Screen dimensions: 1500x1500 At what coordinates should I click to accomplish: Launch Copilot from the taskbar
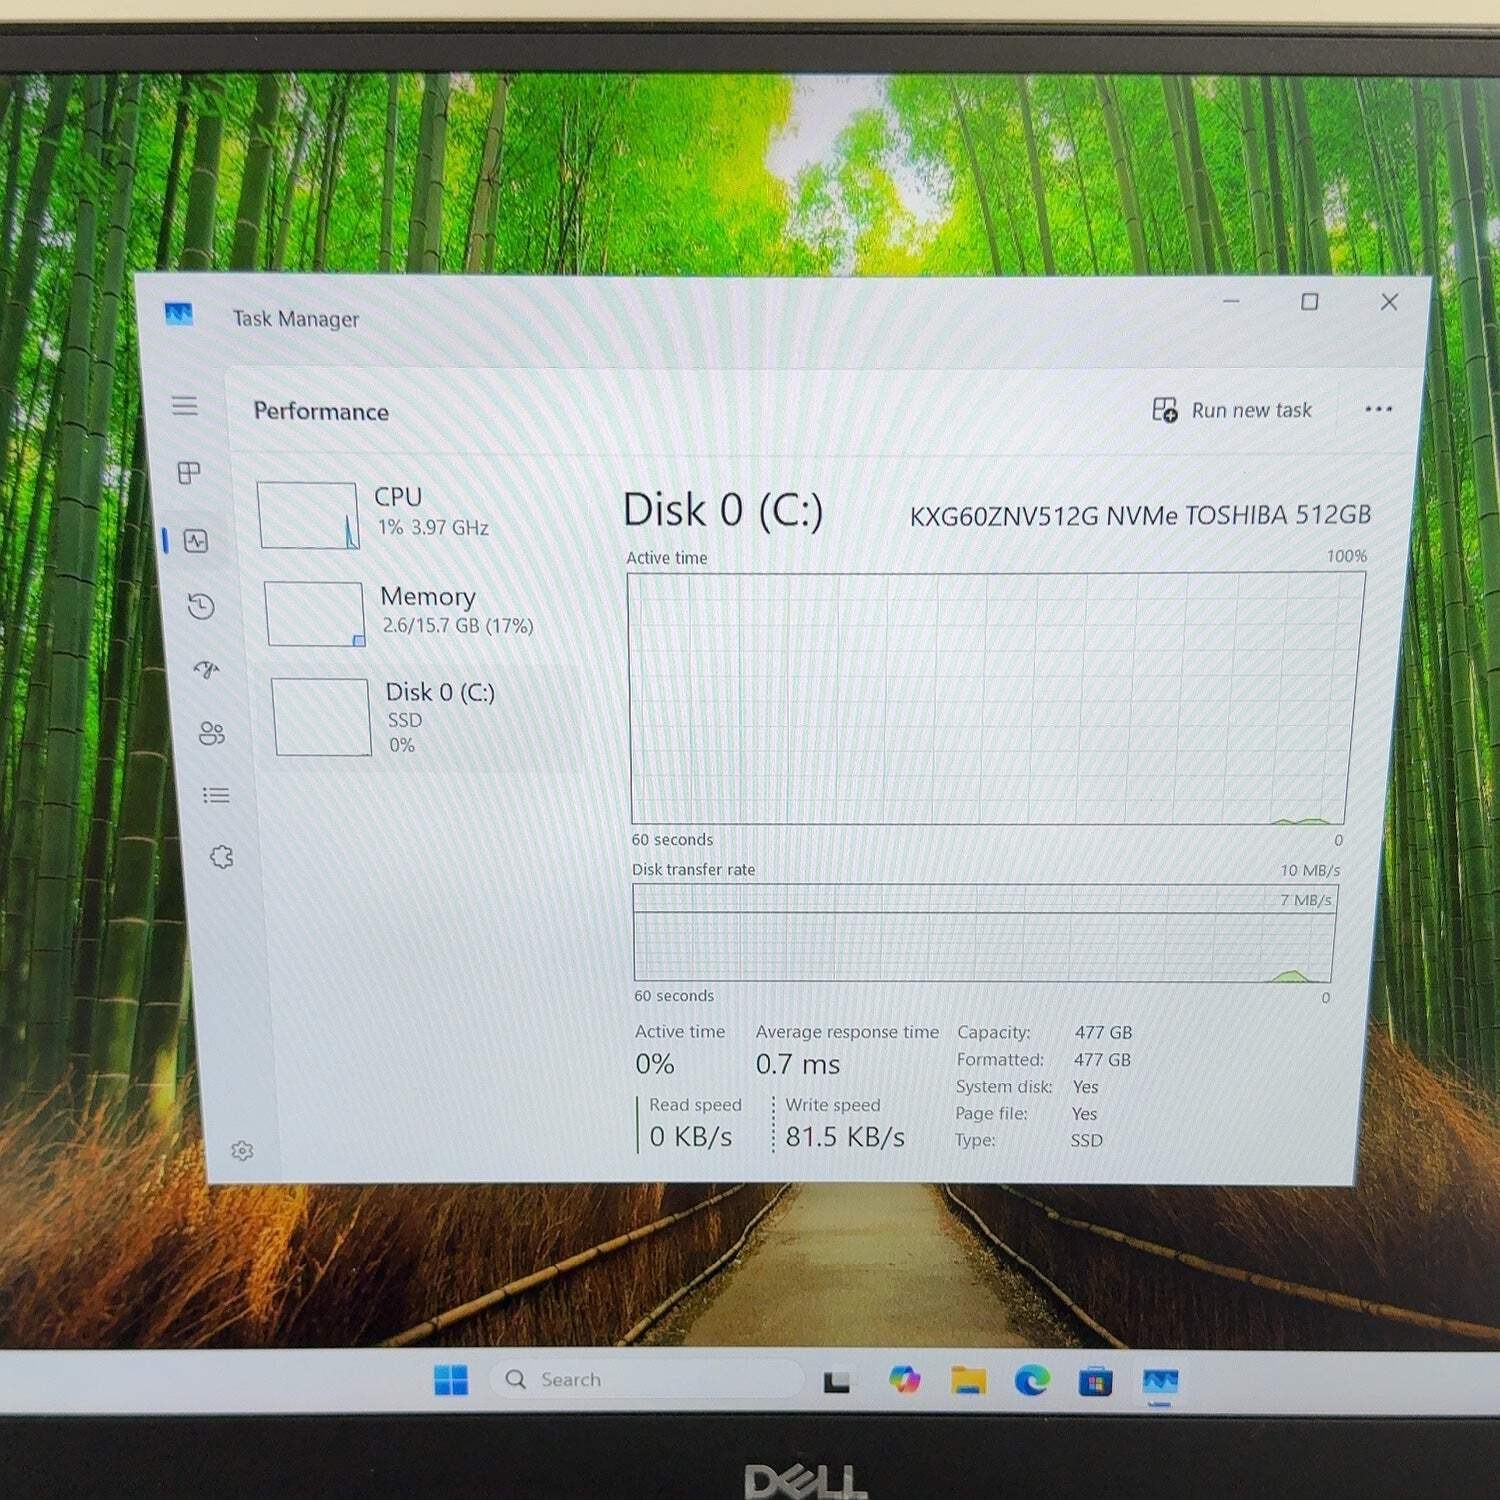904,1380
